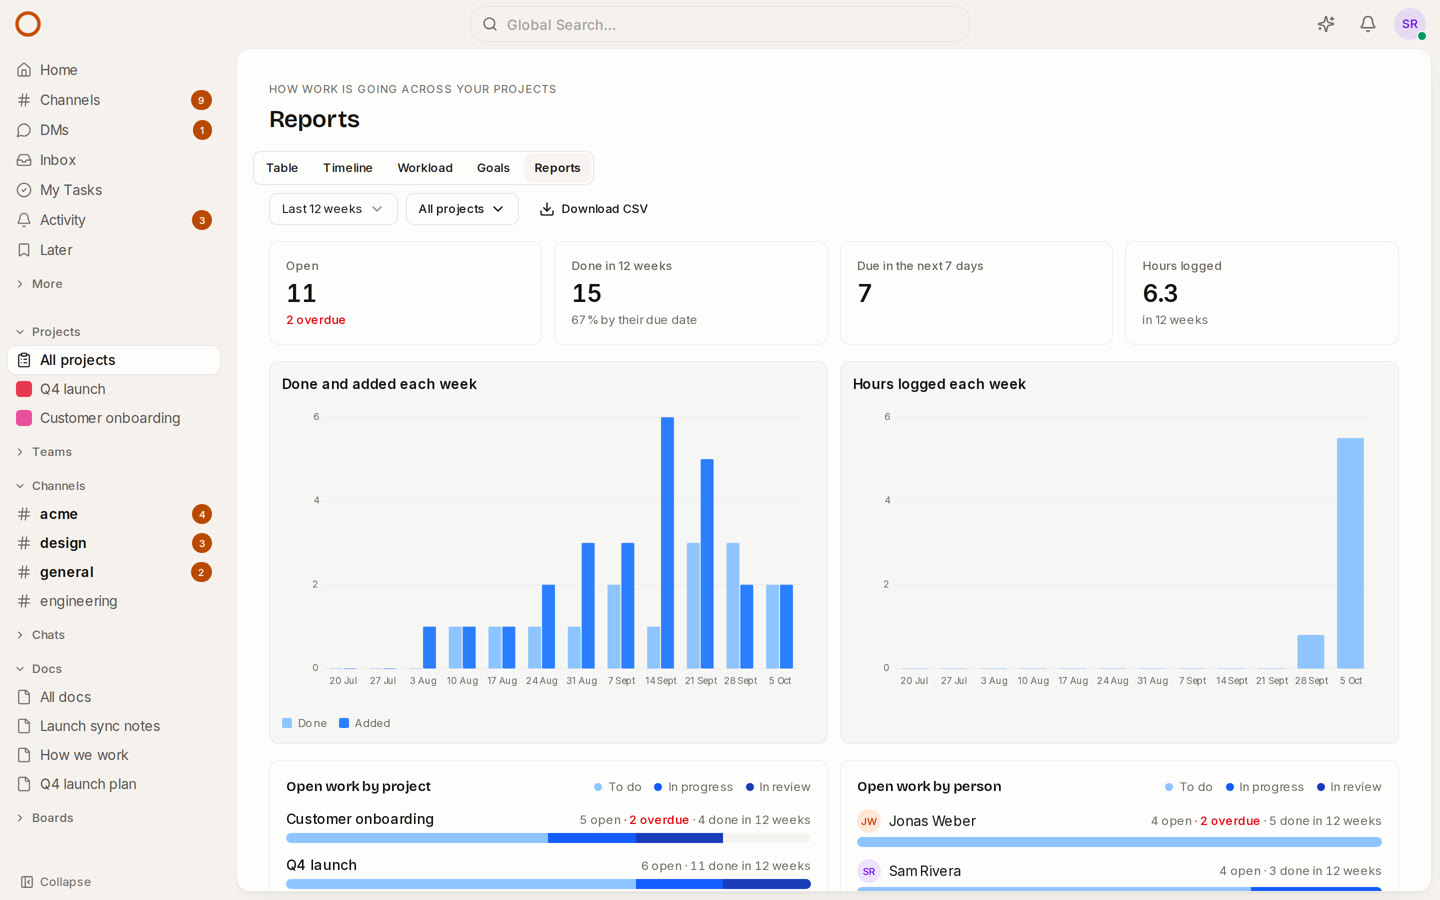Viewport: 1440px width, 900px height.
Task: Go to Home in sidebar
Action: (114, 70)
